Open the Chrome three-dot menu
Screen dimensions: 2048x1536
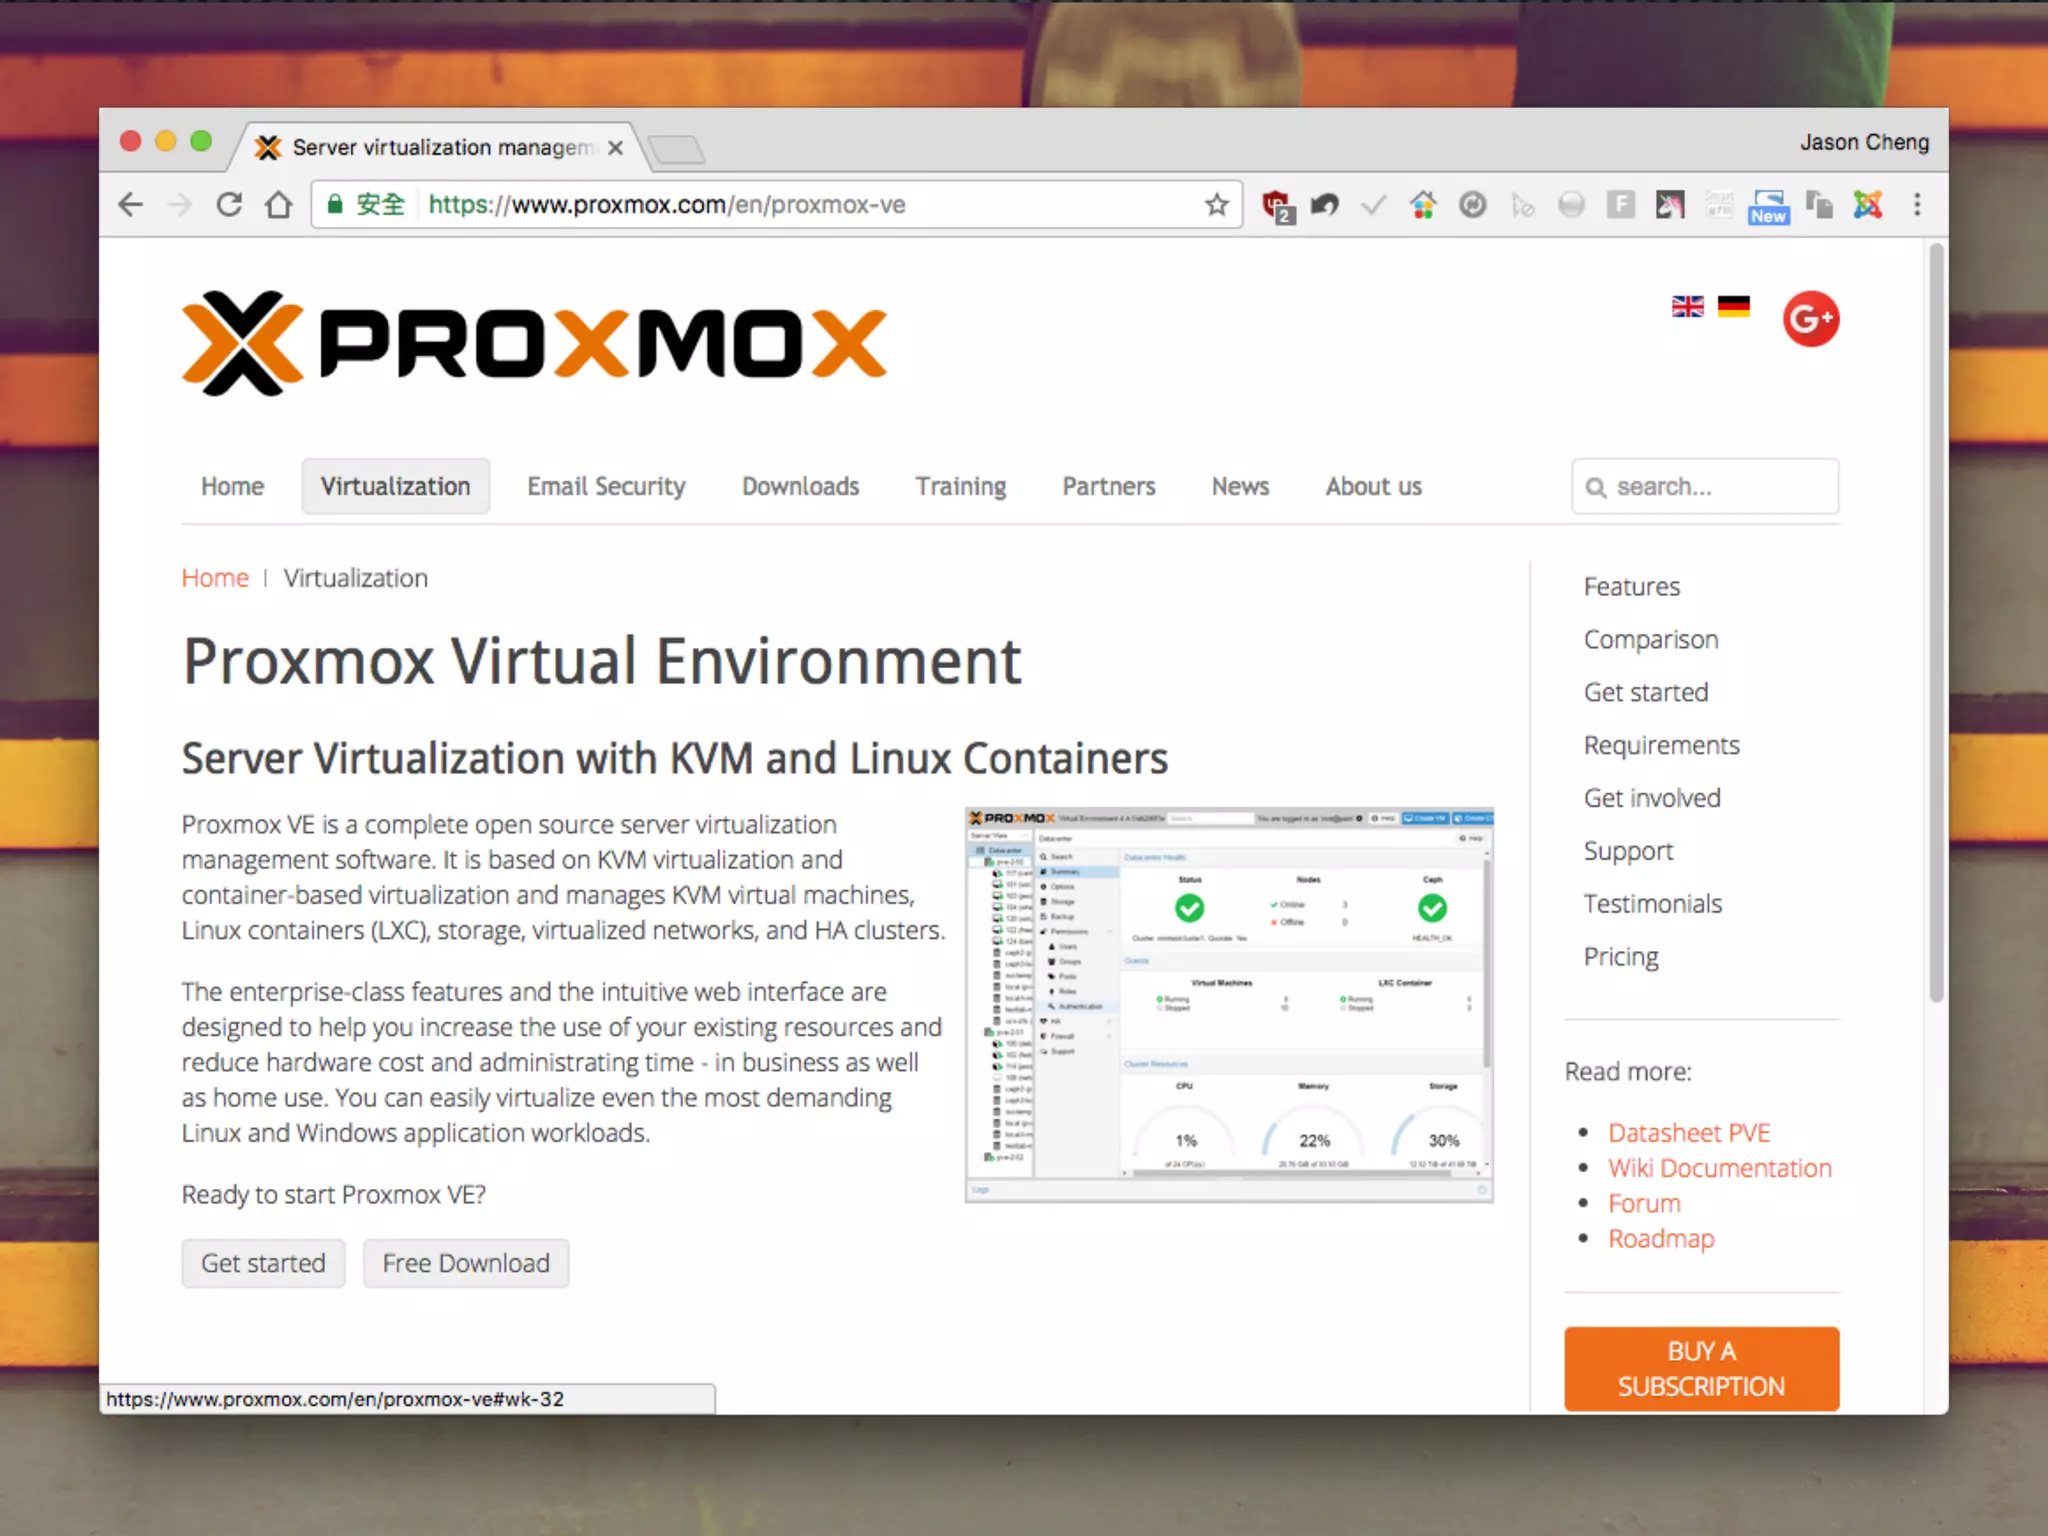coord(1916,205)
